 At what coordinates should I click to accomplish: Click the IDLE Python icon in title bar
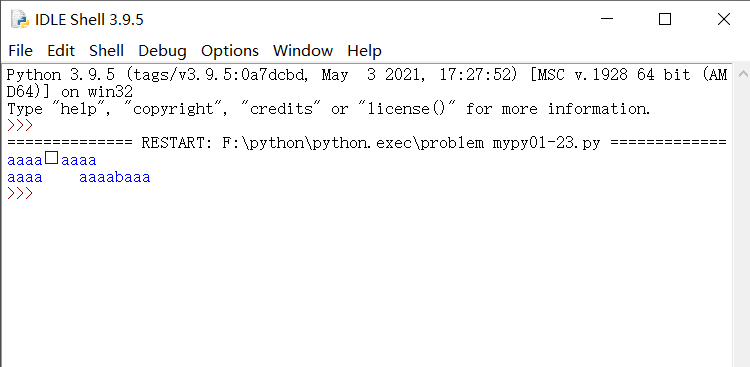coord(20,19)
